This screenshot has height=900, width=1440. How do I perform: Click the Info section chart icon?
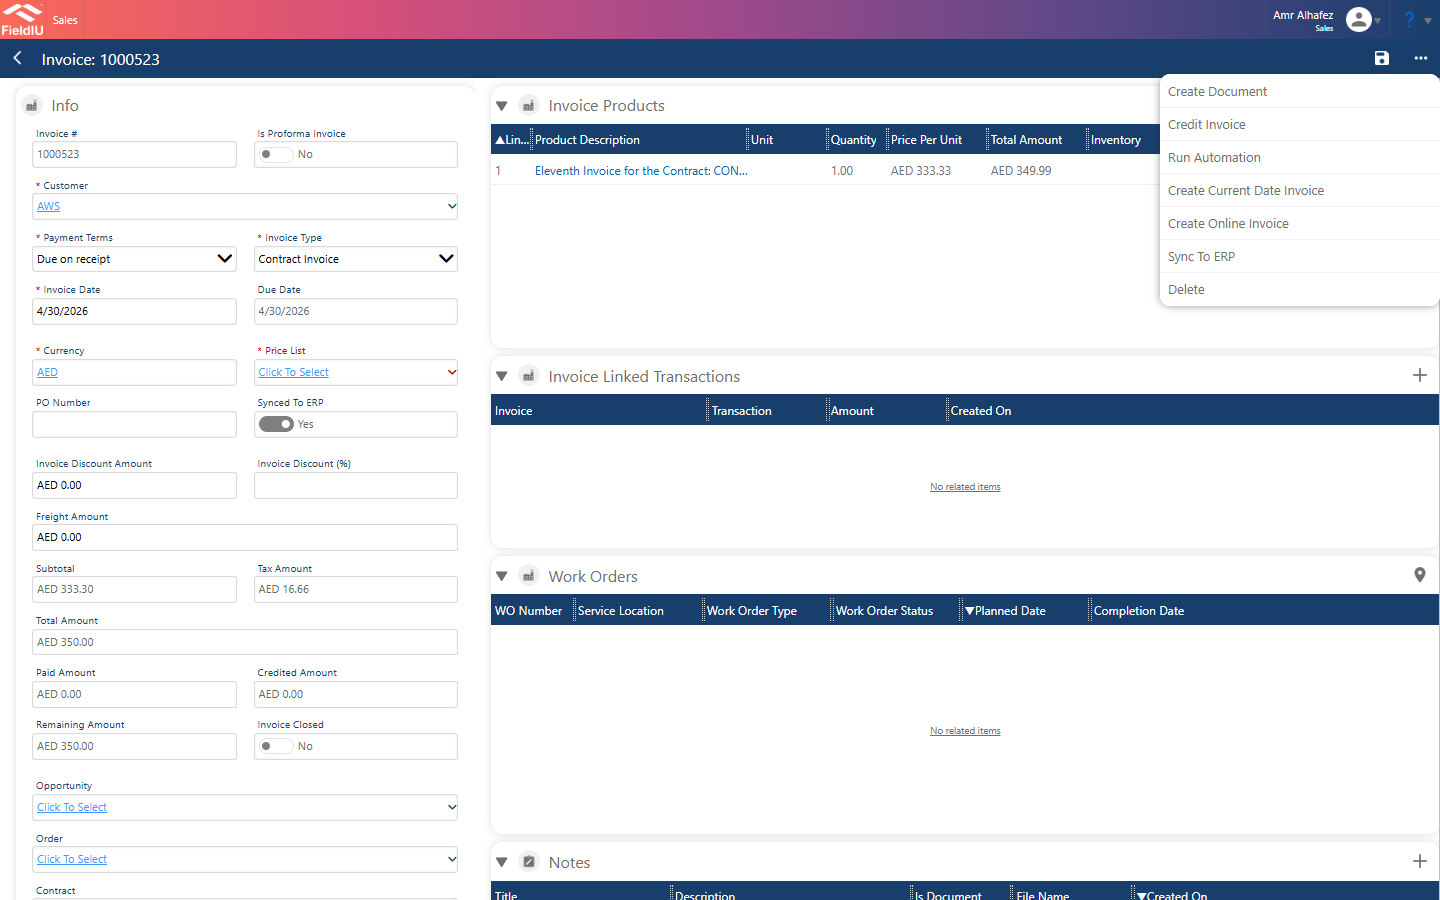(32, 106)
